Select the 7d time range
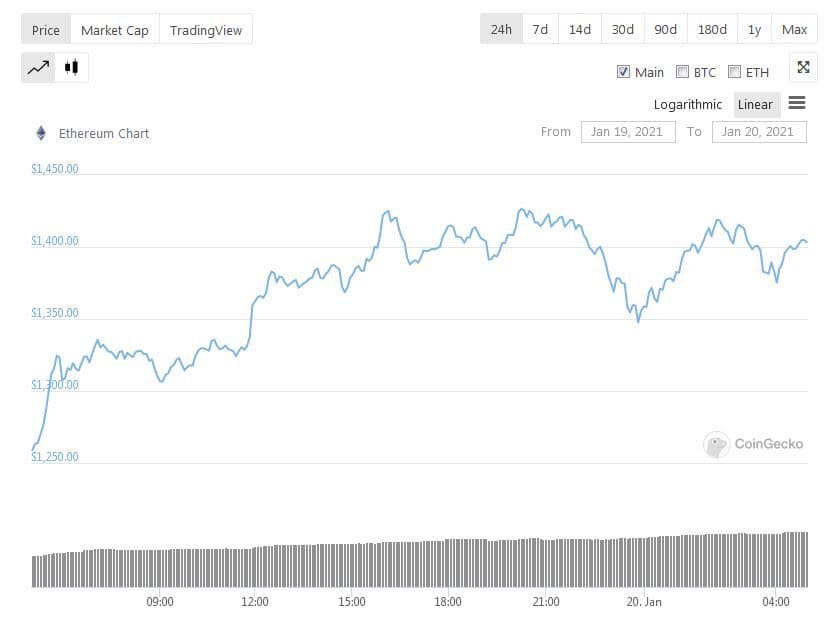The height and width of the screenshot is (618, 832). (x=540, y=29)
